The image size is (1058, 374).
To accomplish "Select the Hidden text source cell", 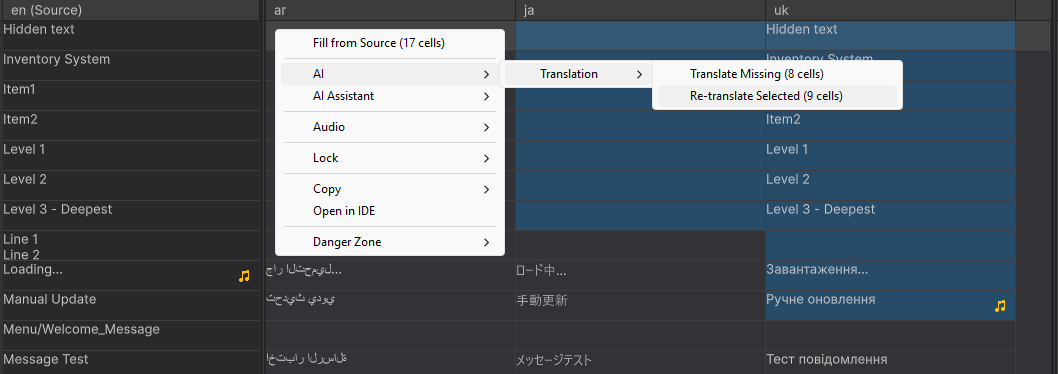I will point(130,35).
